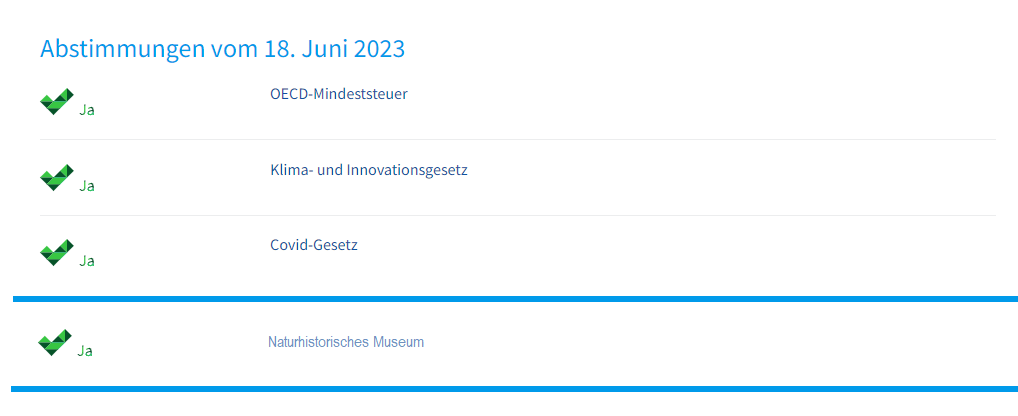Click the word 'Abstimmungen' in the heading
Screen dimensions: 1018x416
click(x=123, y=49)
